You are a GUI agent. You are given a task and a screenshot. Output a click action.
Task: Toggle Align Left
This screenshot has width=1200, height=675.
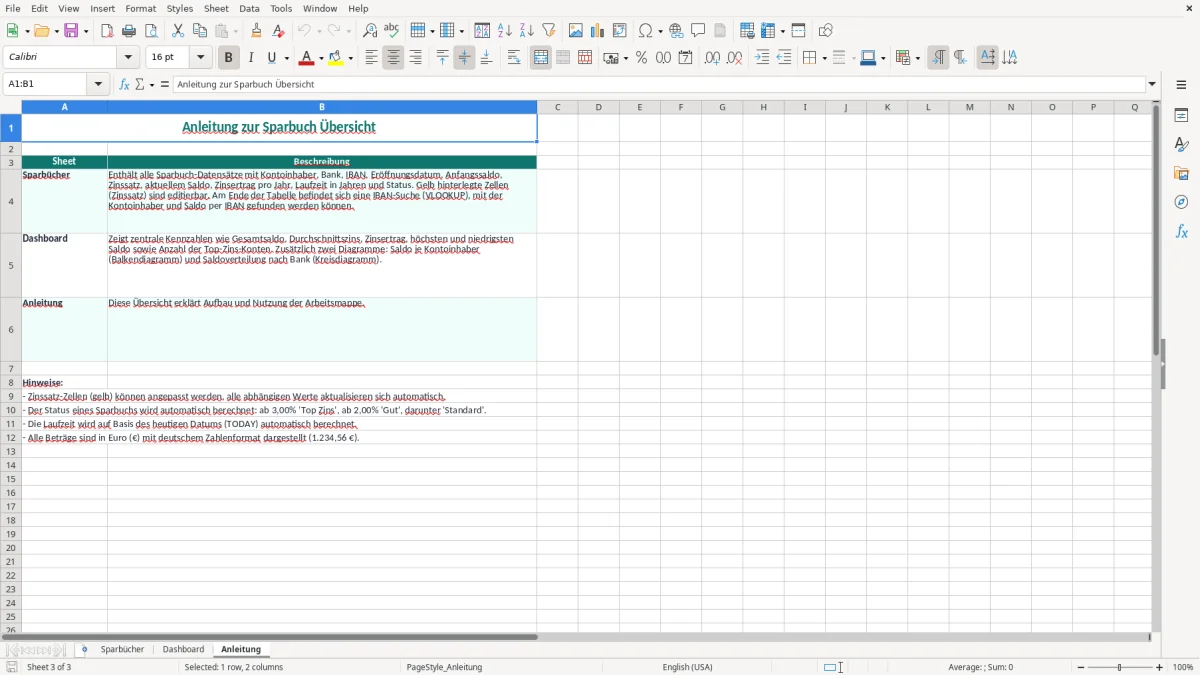pyautogui.click(x=371, y=58)
